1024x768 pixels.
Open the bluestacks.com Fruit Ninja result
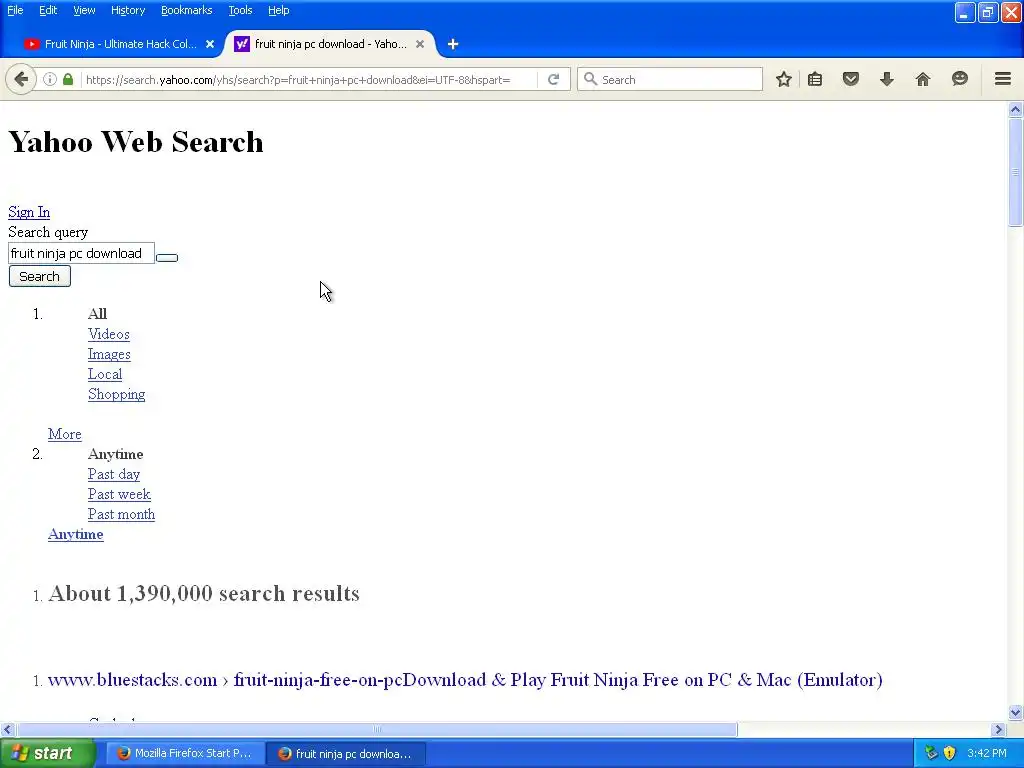click(465, 680)
